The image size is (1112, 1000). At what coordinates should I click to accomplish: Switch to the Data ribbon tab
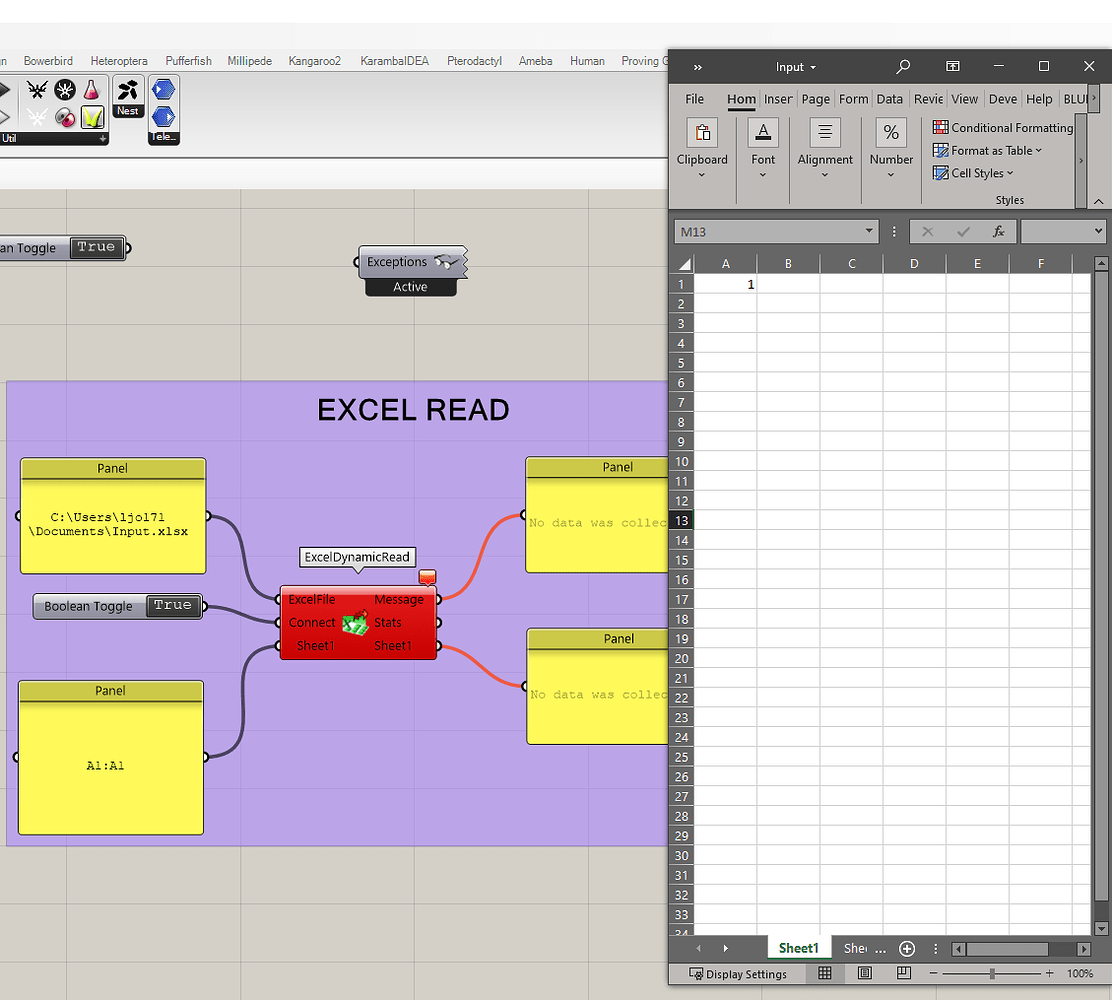[x=889, y=99]
